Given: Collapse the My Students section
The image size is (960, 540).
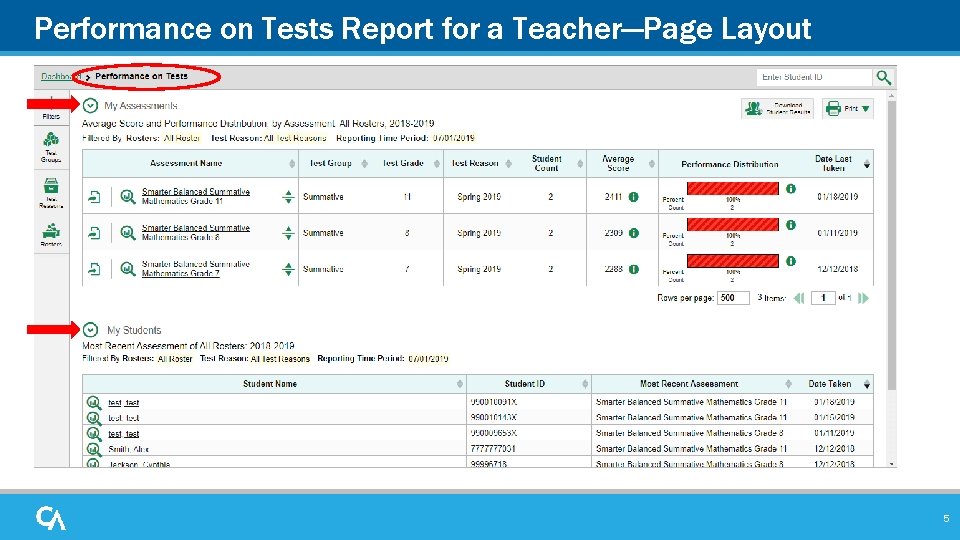Looking at the screenshot, I should pos(90,330).
